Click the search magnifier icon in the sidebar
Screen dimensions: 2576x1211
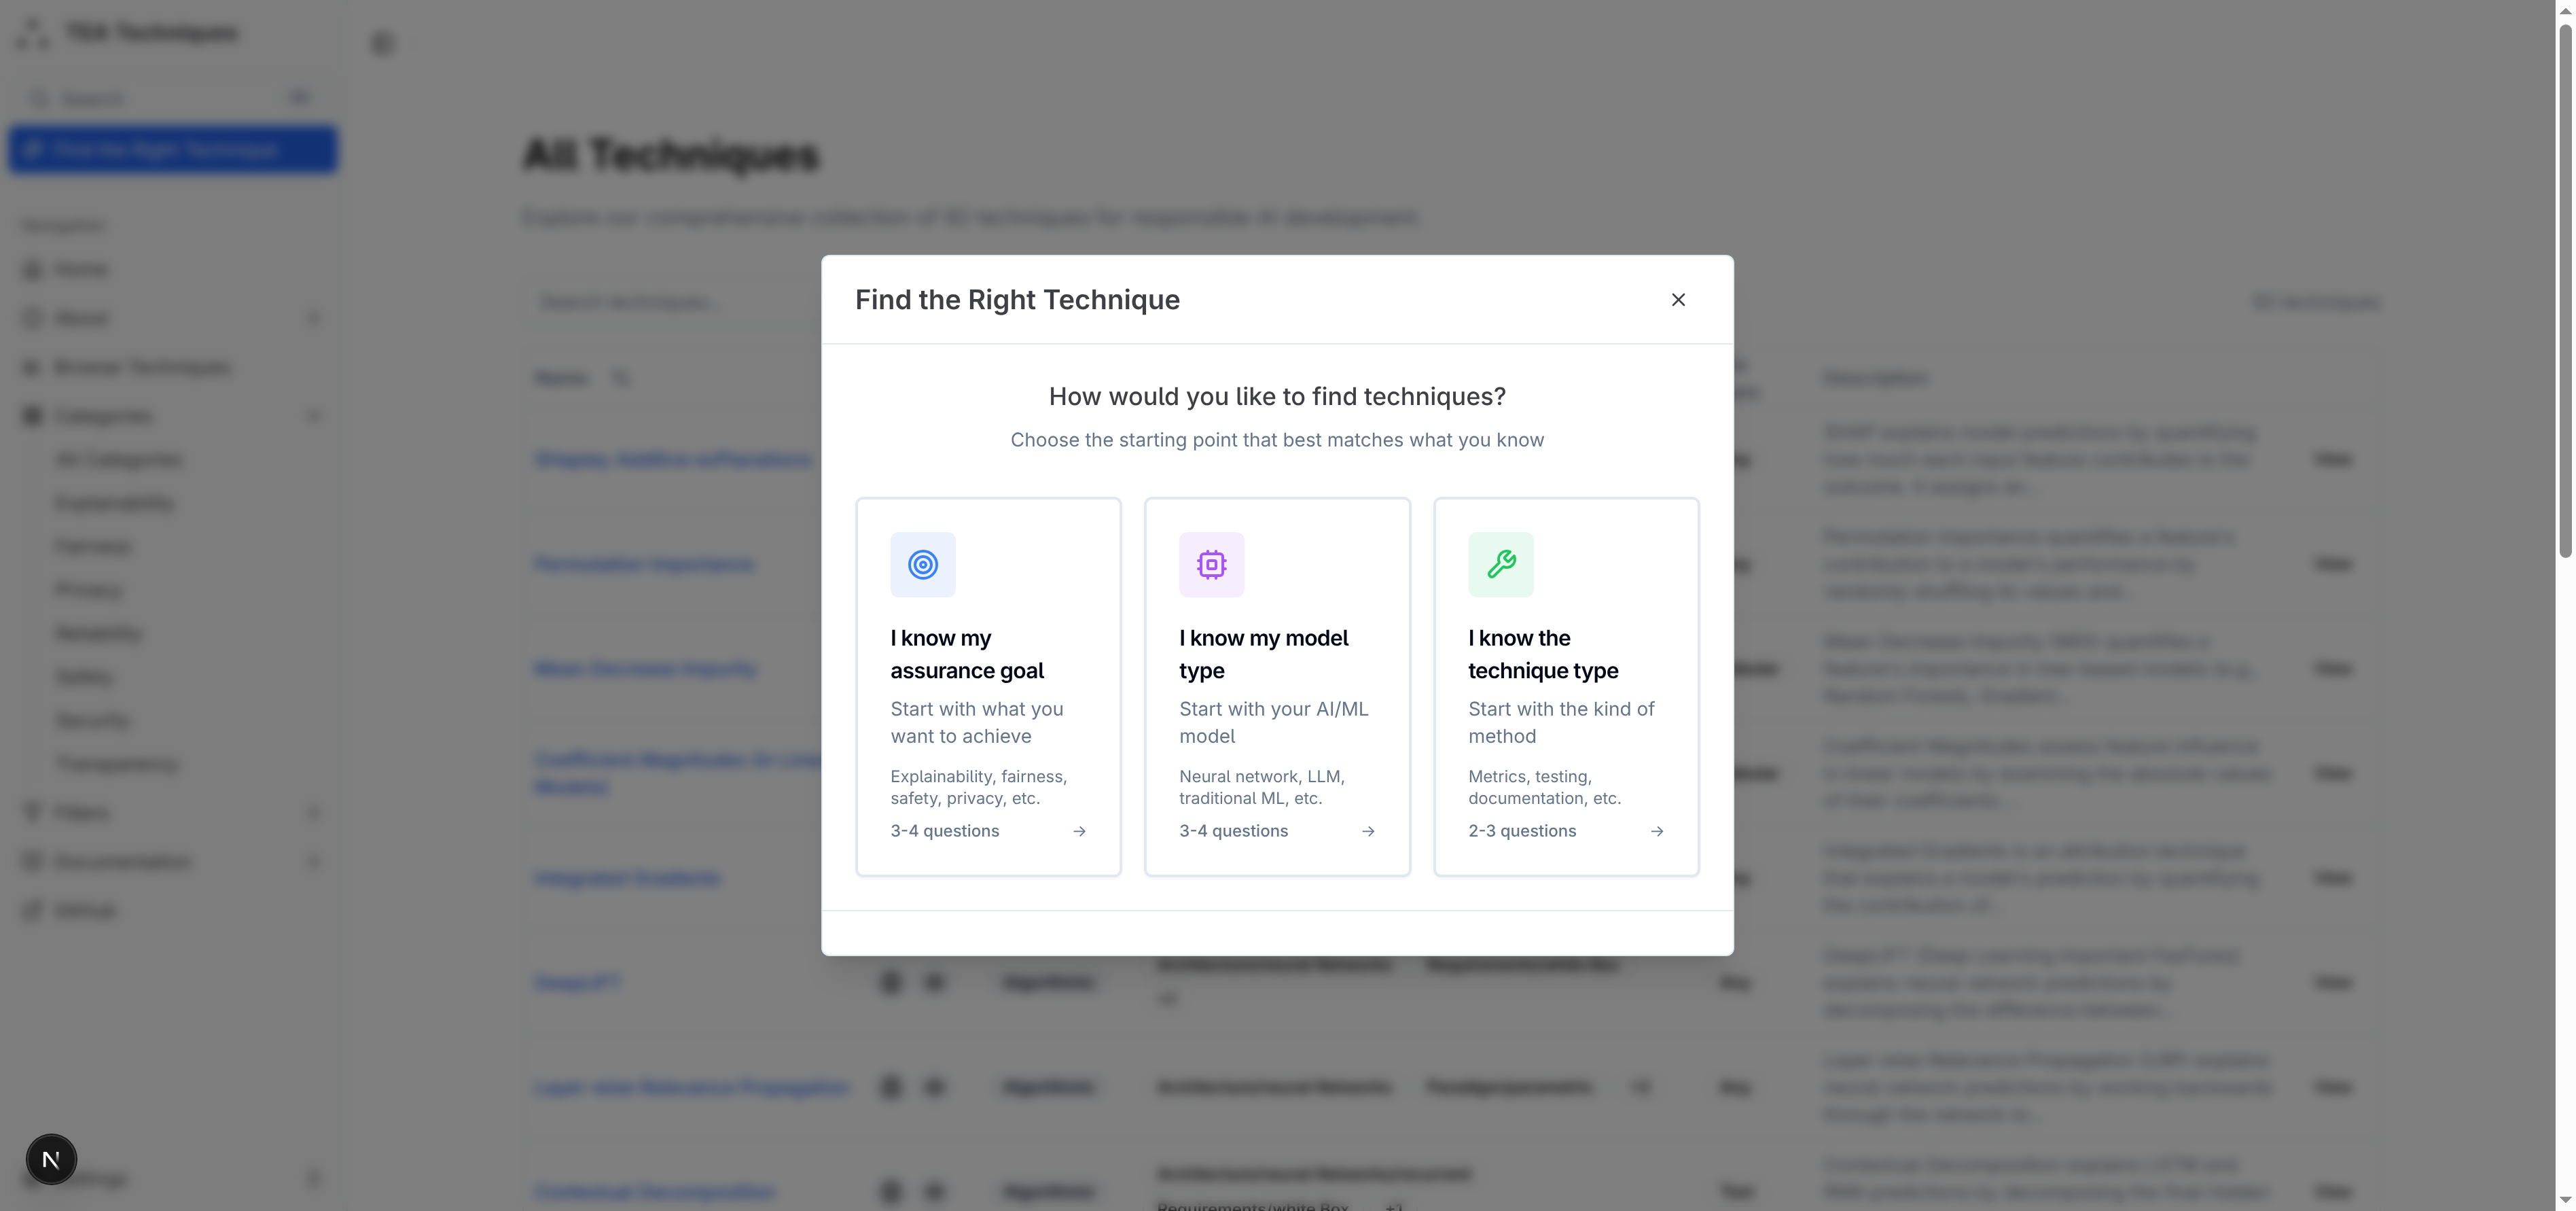(40, 98)
